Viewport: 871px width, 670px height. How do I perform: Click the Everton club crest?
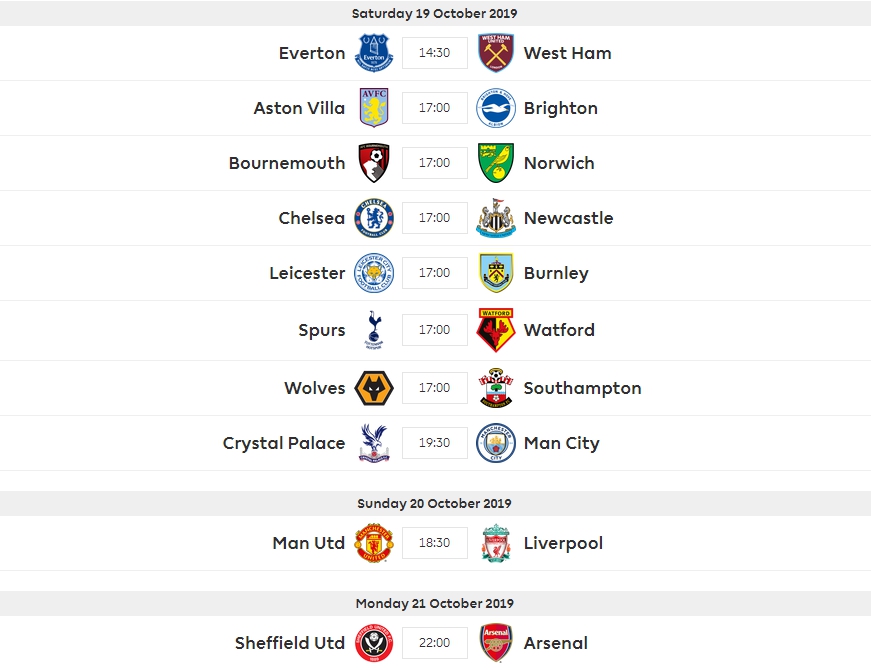374,53
